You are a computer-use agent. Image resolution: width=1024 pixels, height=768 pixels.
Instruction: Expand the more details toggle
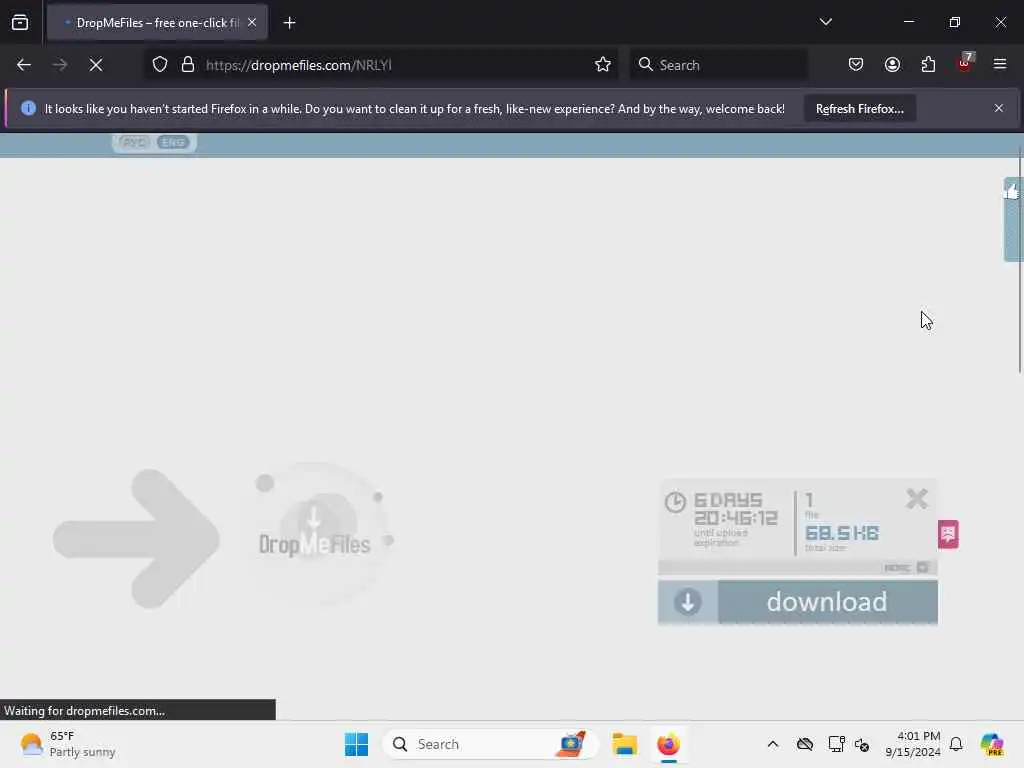click(x=906, y=568)
